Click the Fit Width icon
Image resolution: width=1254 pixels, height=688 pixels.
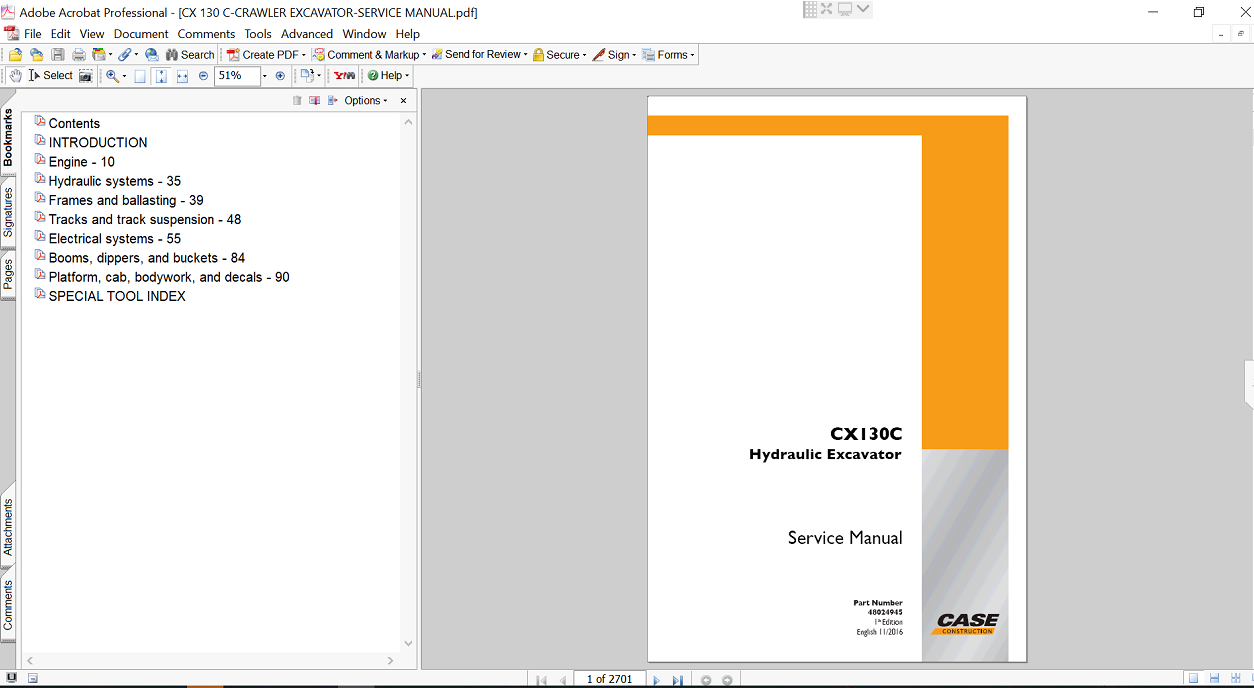182,76
